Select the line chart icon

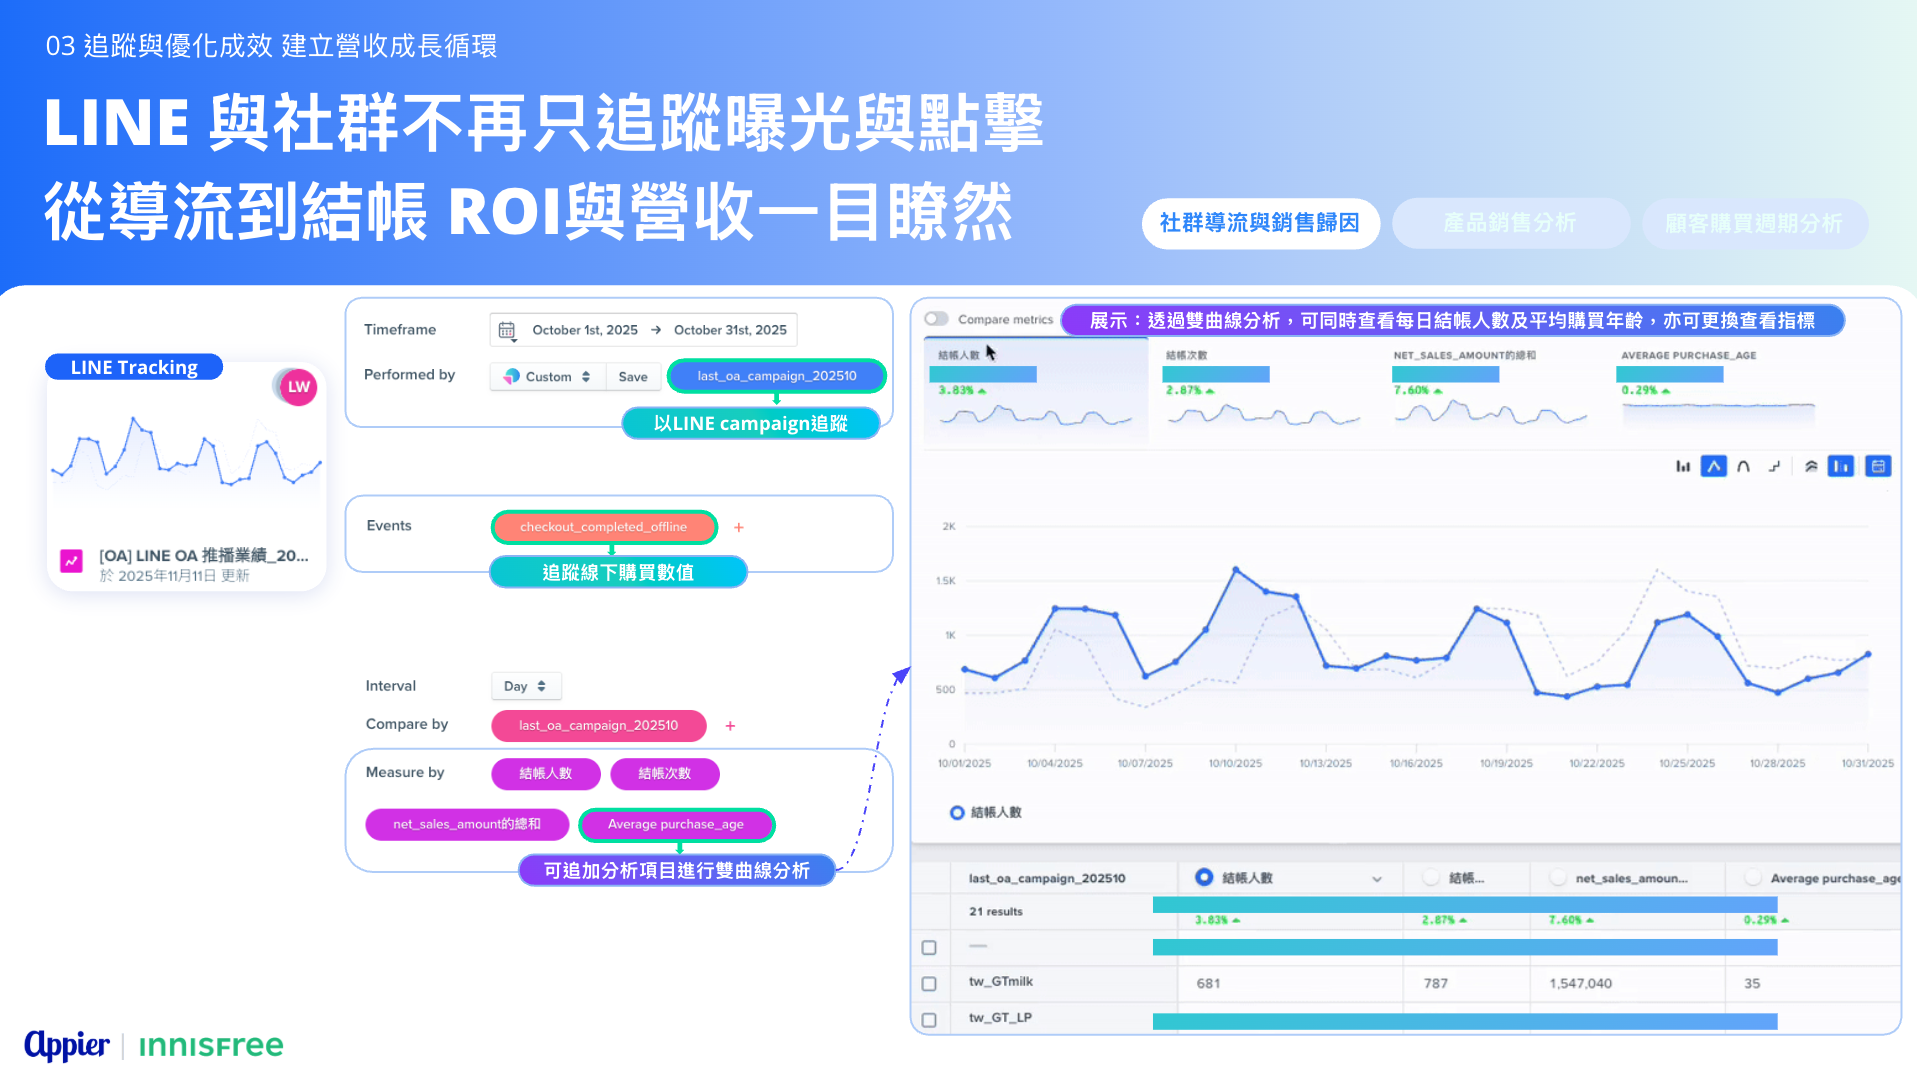click(1713, 466)
